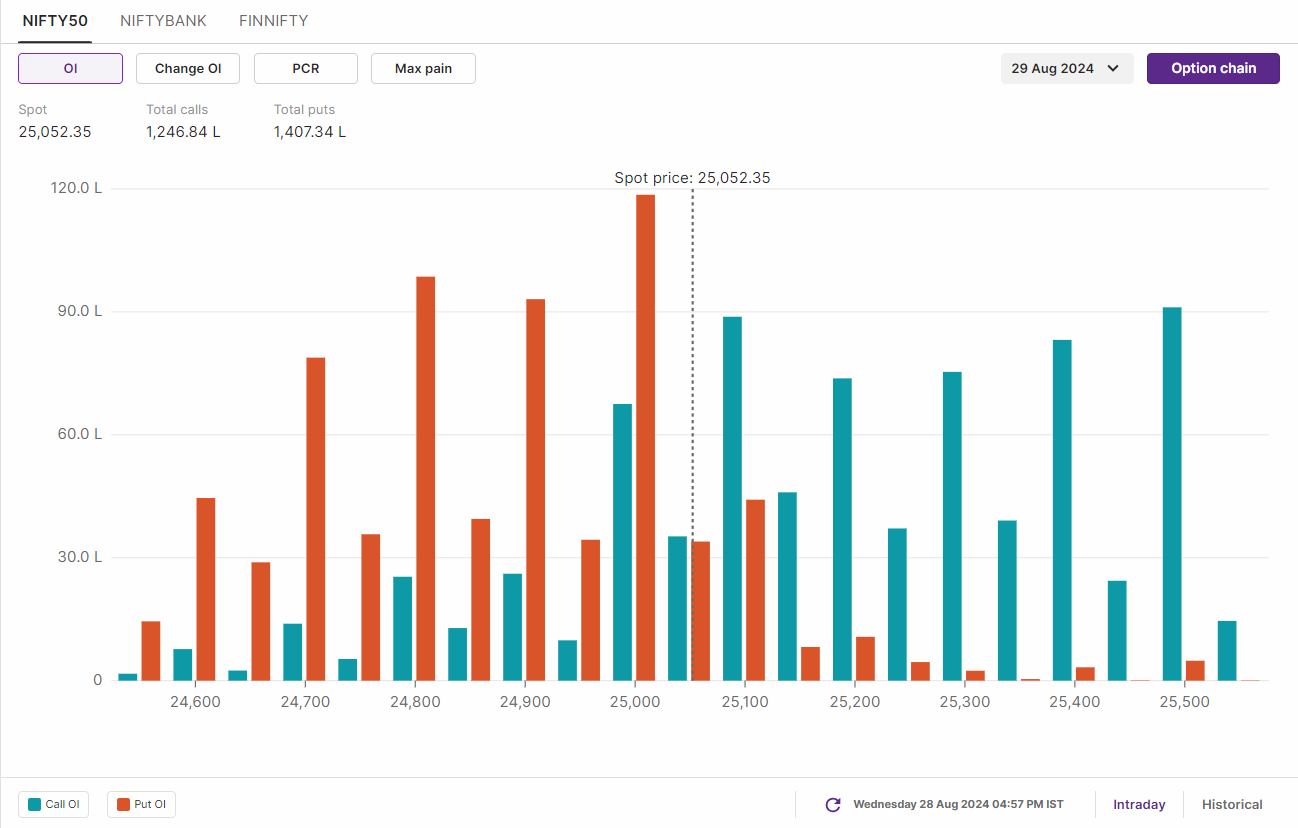Click the 25,000 strike axis label
The height and width of the screenshot is (828, 1298).
[x=635, y=702]
